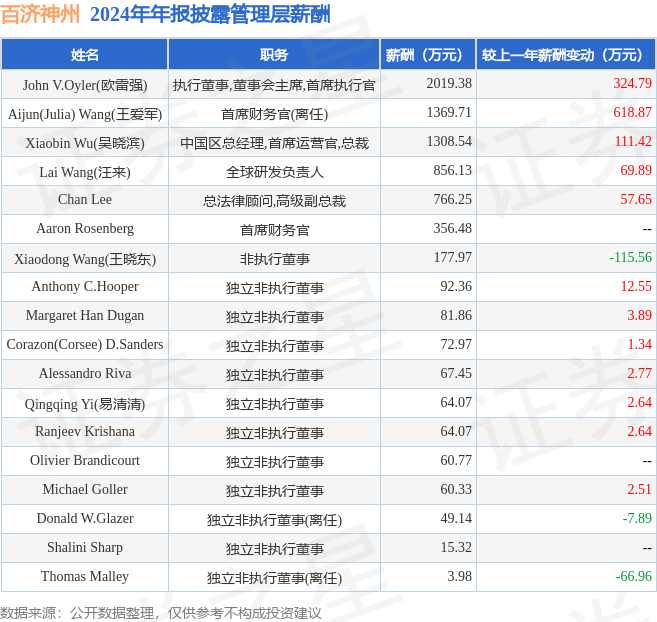Select name Anthony C.Hooper
This screenshot has height=622, width=657.
pyautogui.click(x=85, y=286)
